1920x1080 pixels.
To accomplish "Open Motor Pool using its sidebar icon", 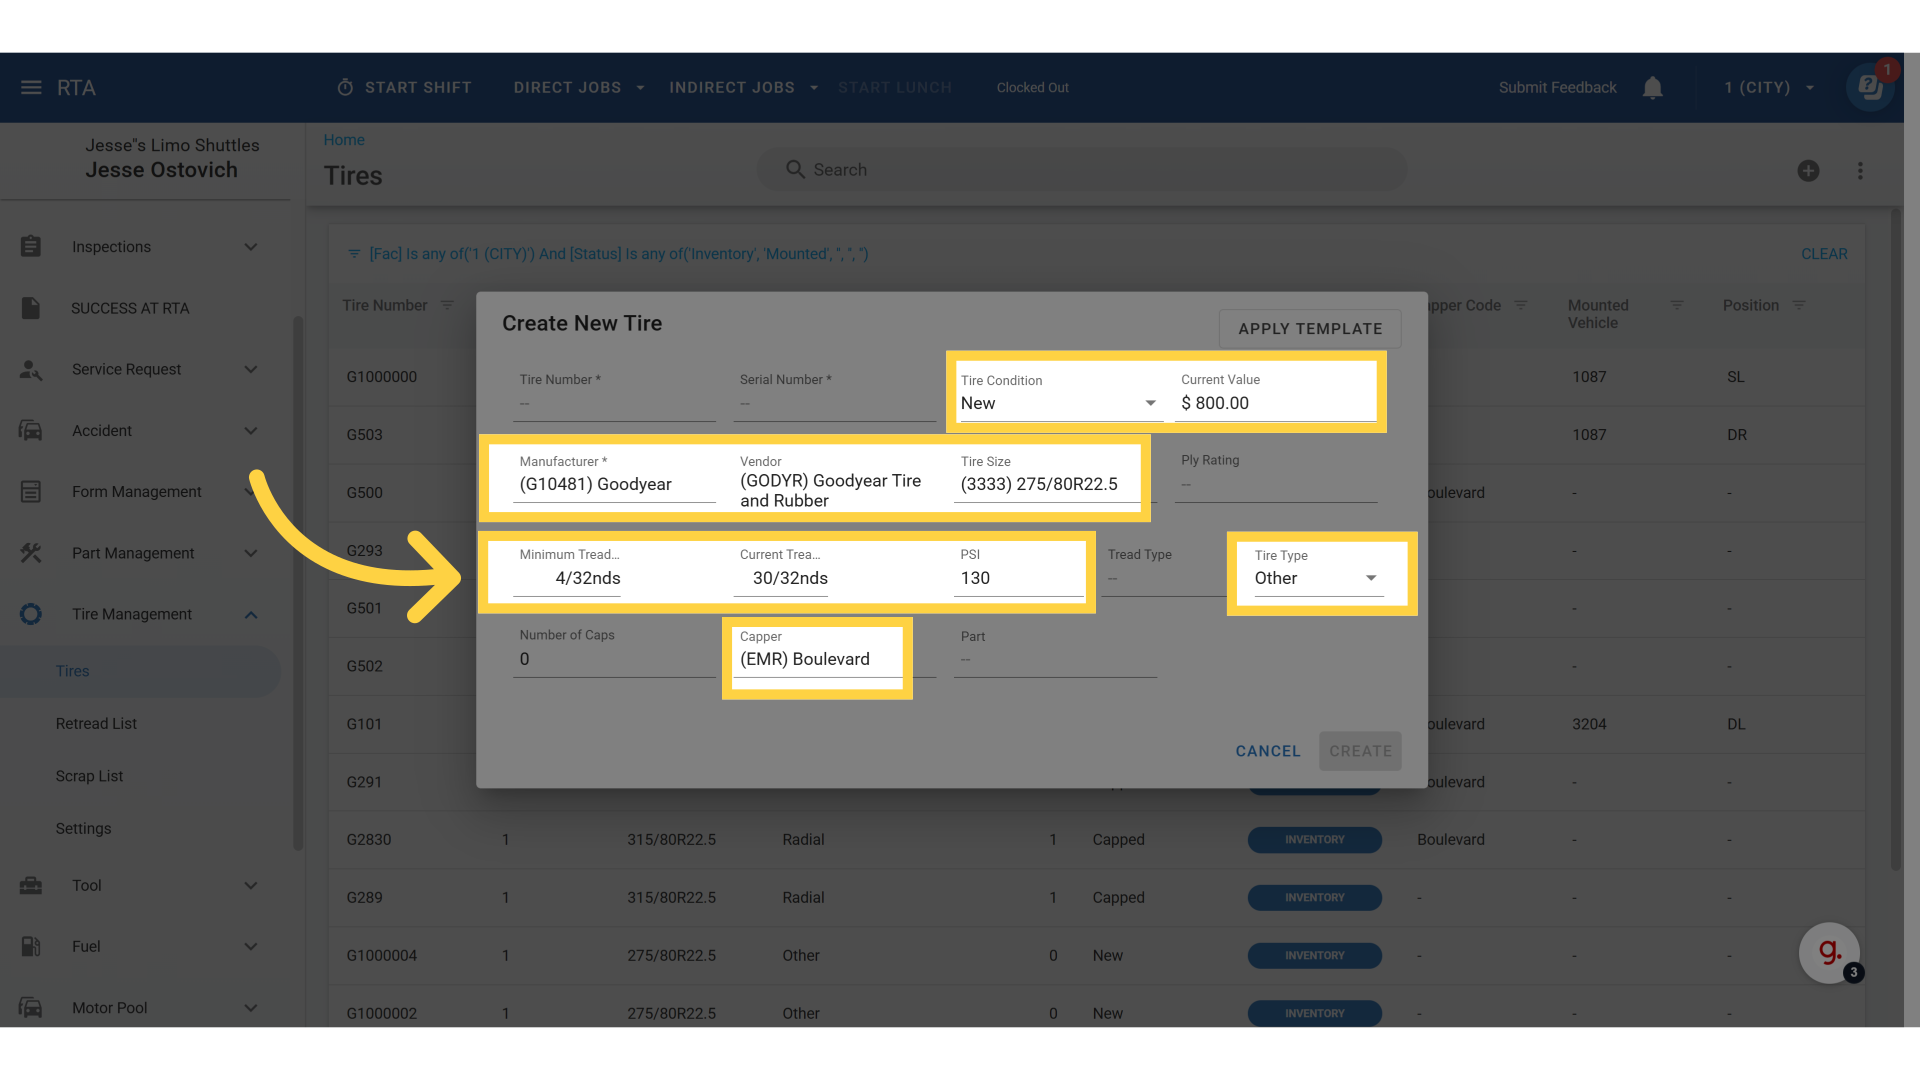I will click(31, 1007).
